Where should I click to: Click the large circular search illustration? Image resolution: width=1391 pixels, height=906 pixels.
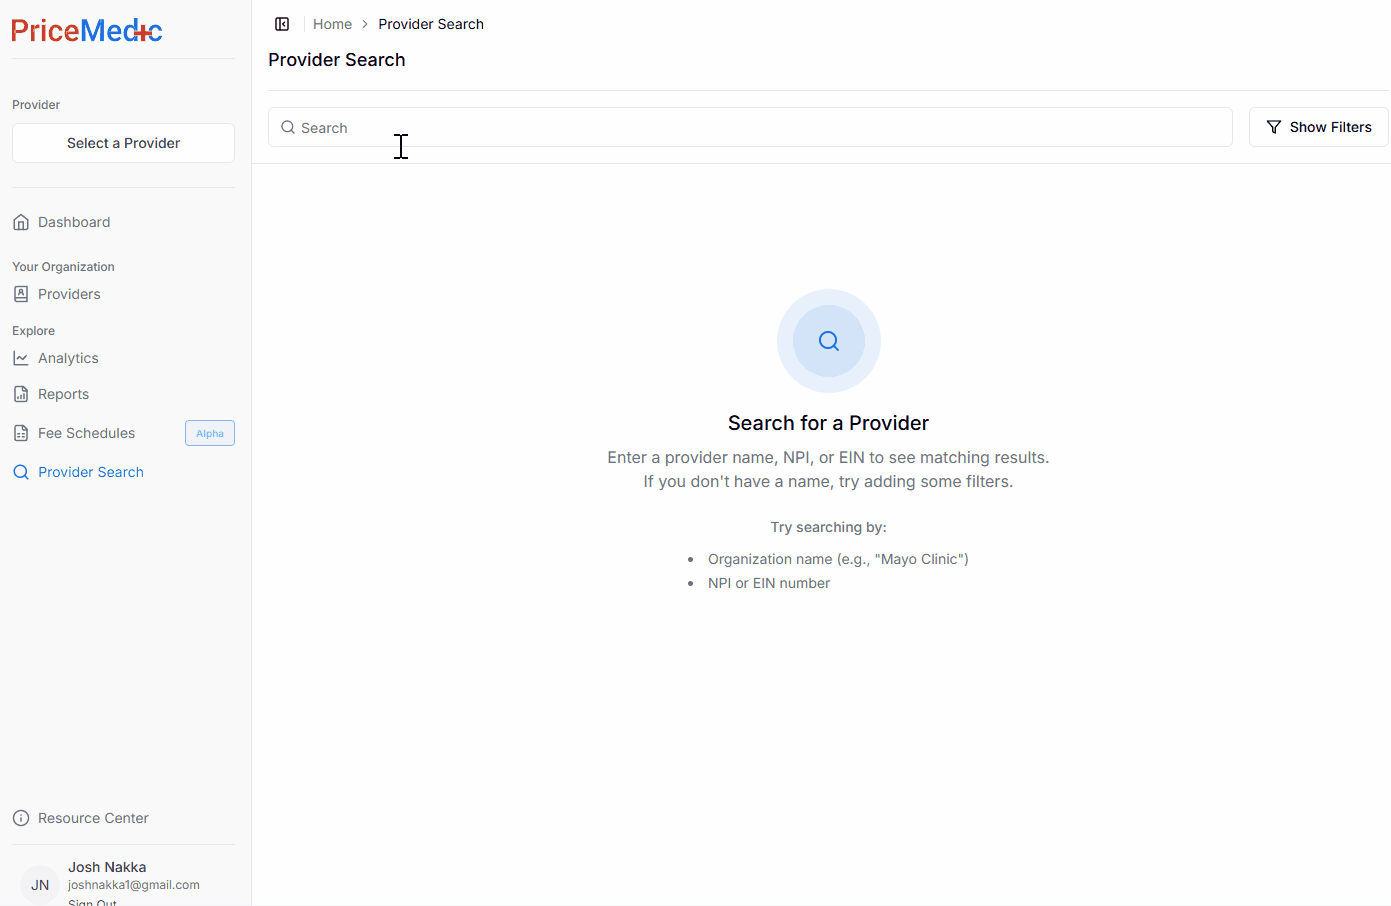[x=829, y=341]
